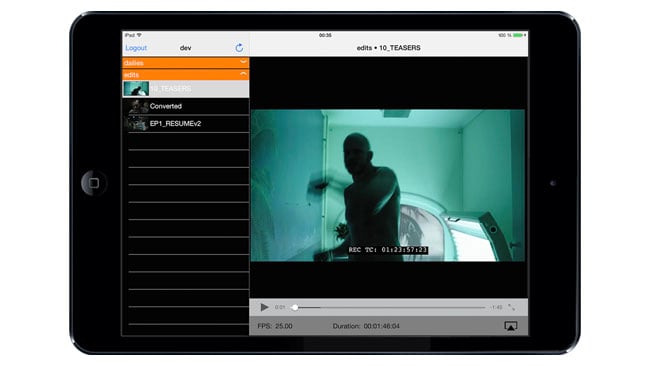This screenshot has width=650, height=366.
Task: Select the 10_TEASERS list item
Action: (186, 89)
